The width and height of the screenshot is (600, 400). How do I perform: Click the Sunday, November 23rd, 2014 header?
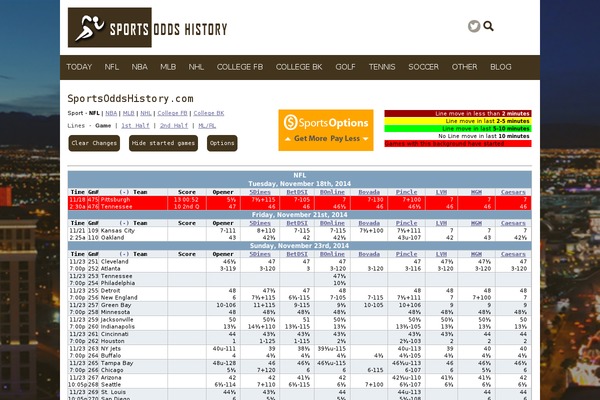(300, 246)
